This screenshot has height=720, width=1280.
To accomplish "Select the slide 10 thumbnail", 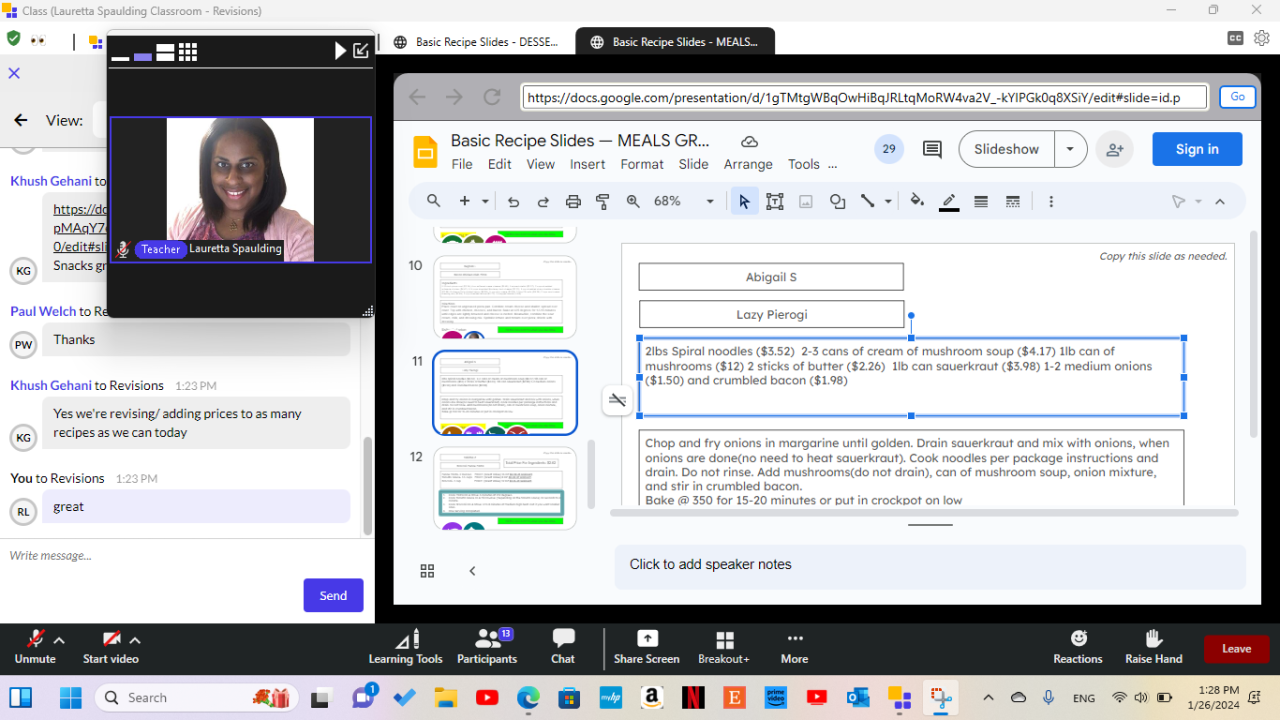I will pyautogui.click(x=504, y=297).
